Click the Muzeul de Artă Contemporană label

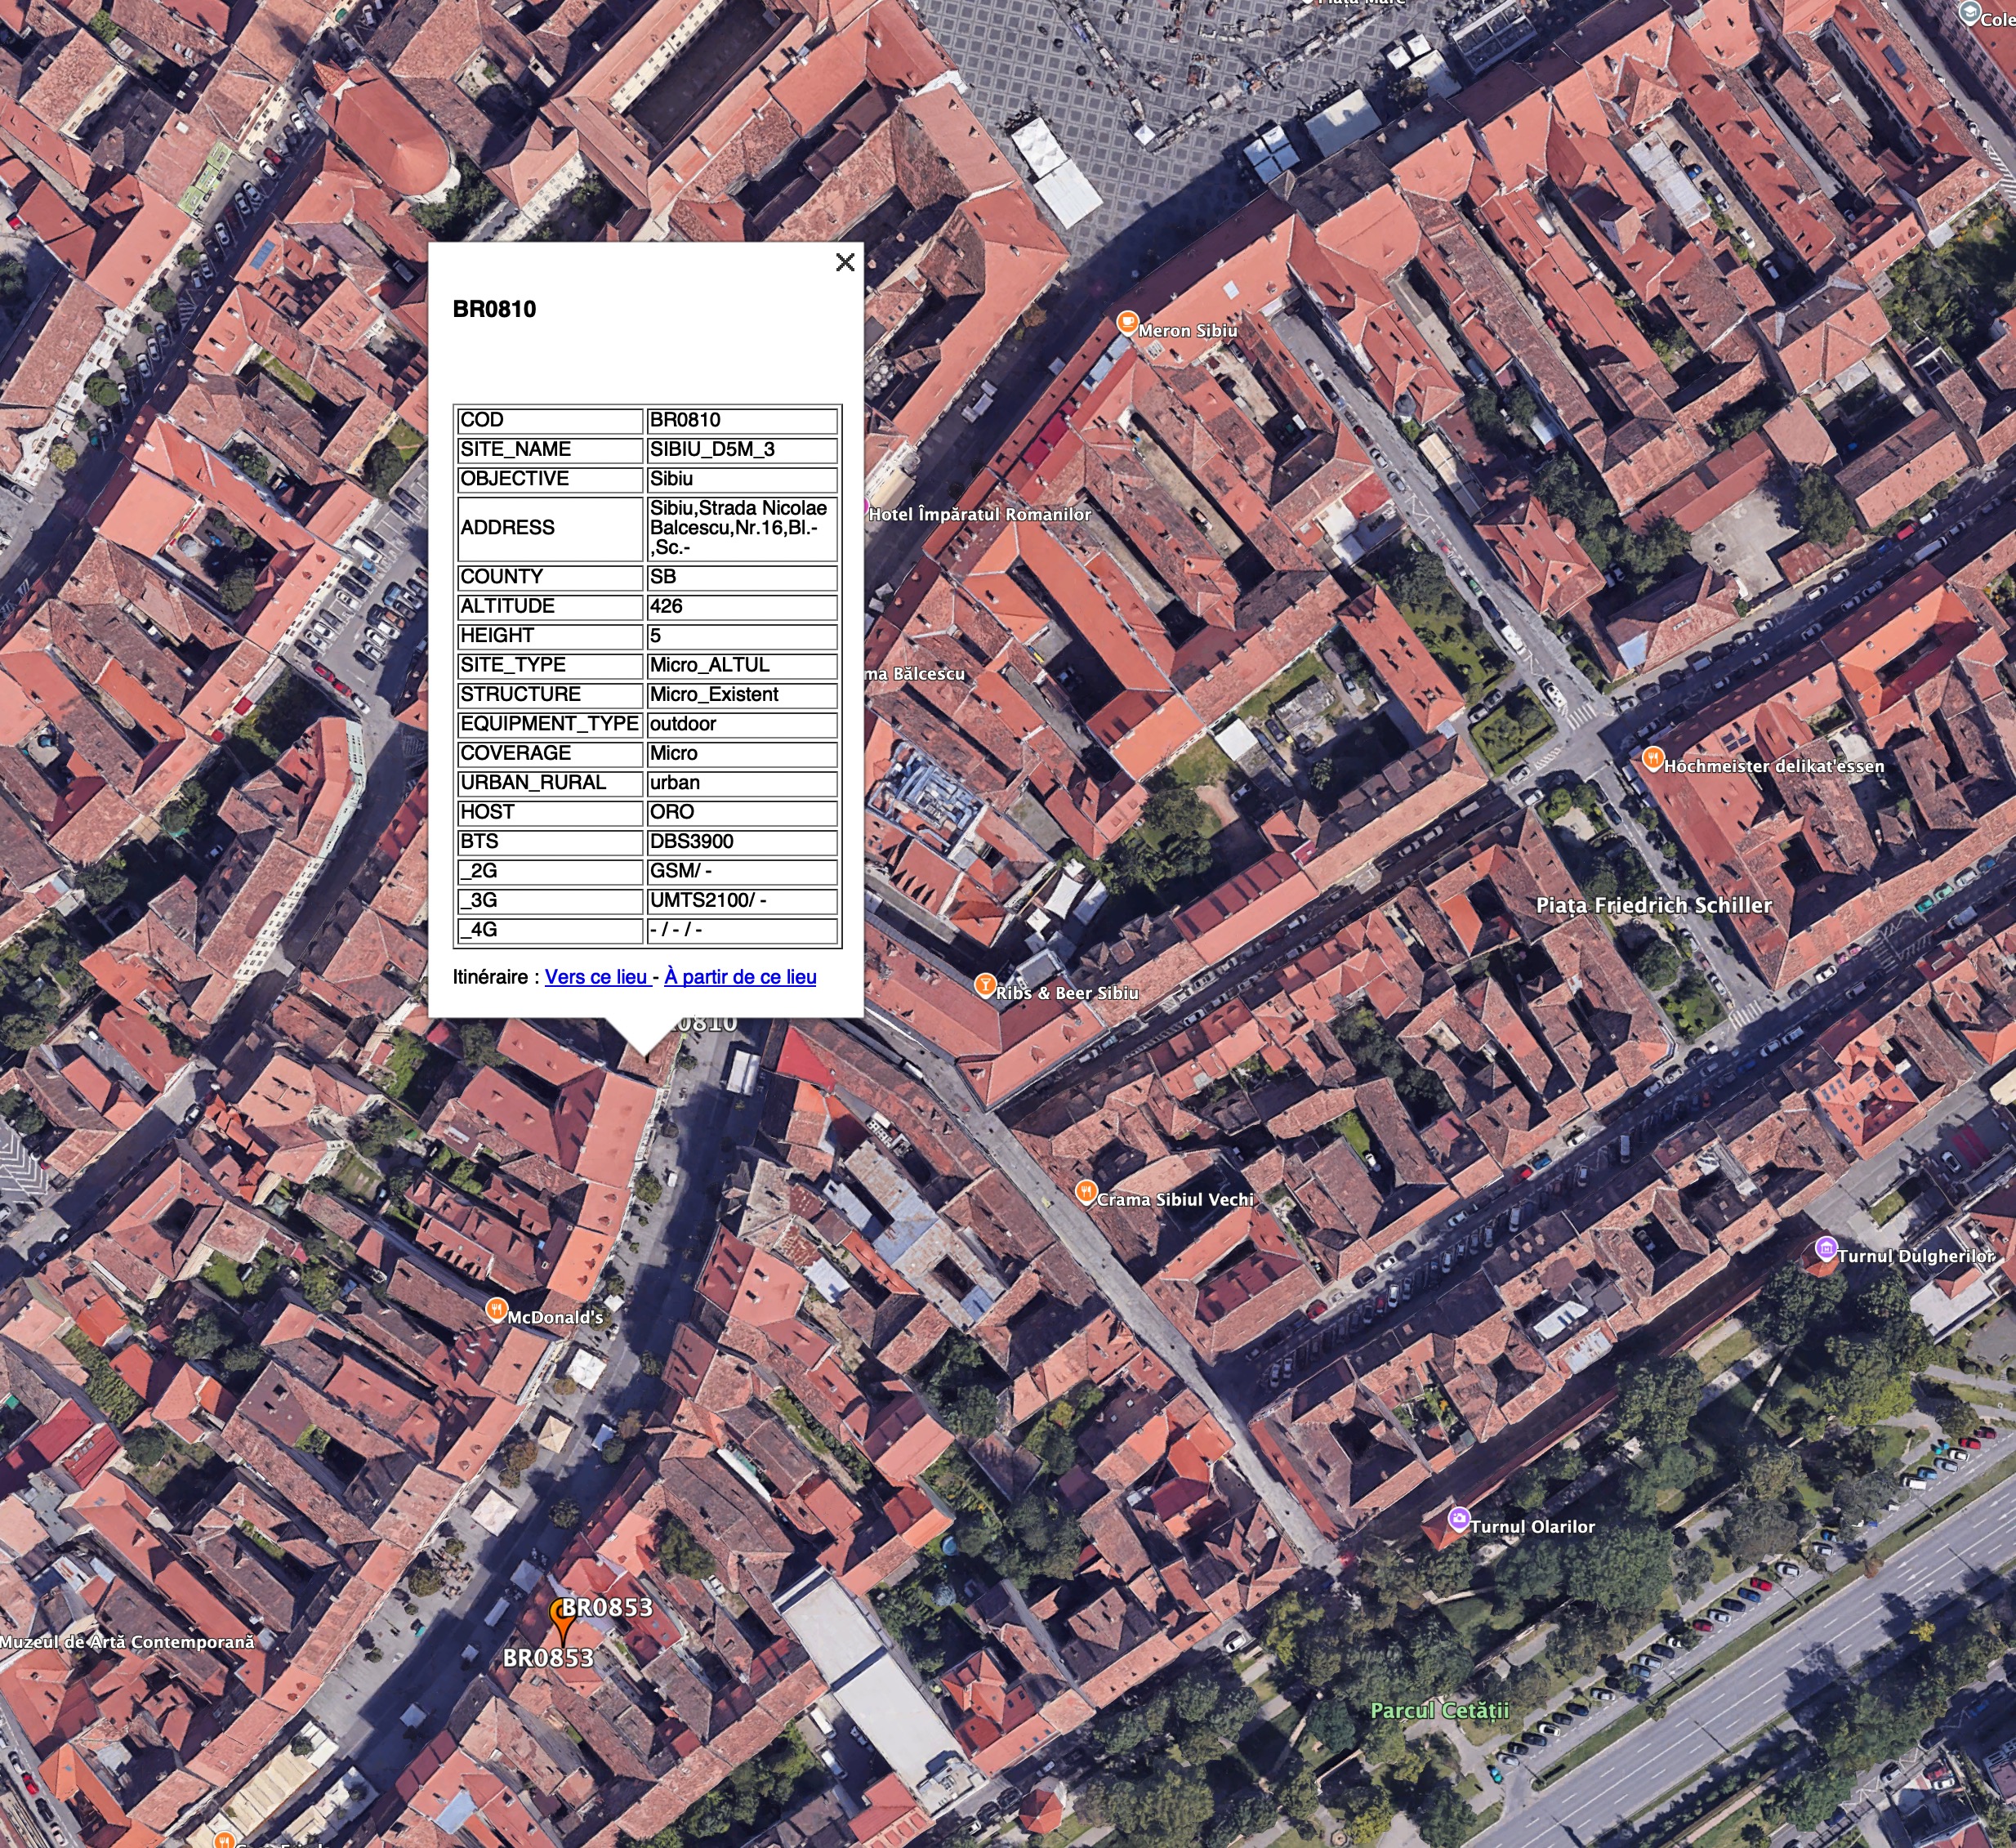(127, 1642)
